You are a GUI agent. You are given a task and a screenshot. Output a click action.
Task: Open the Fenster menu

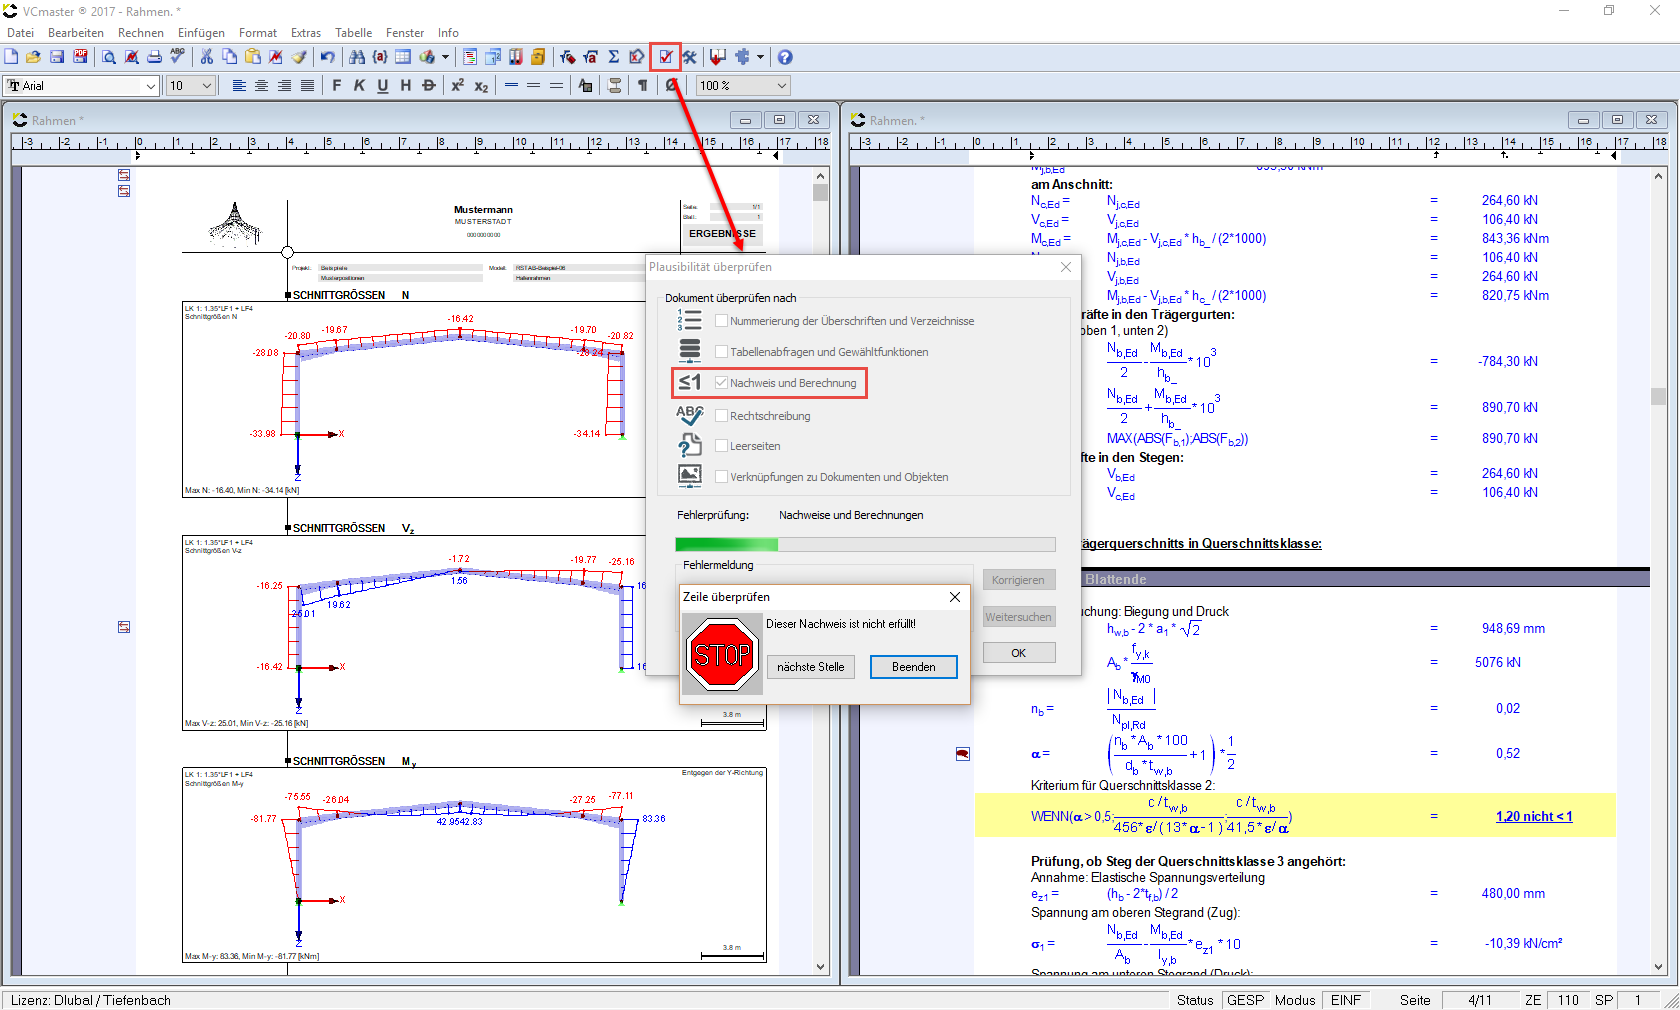(405, 33)
